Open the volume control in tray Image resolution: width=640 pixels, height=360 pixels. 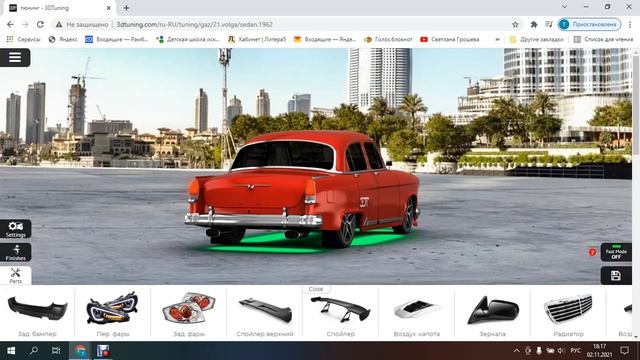pos(561,351)
